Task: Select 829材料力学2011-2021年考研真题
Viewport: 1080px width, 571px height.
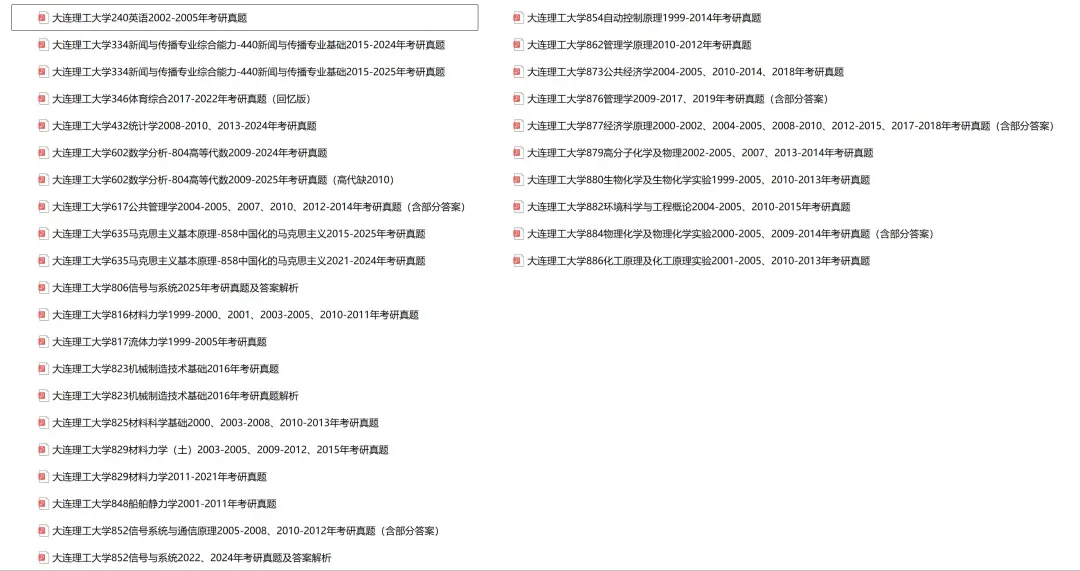Action: tap(159, 477)
